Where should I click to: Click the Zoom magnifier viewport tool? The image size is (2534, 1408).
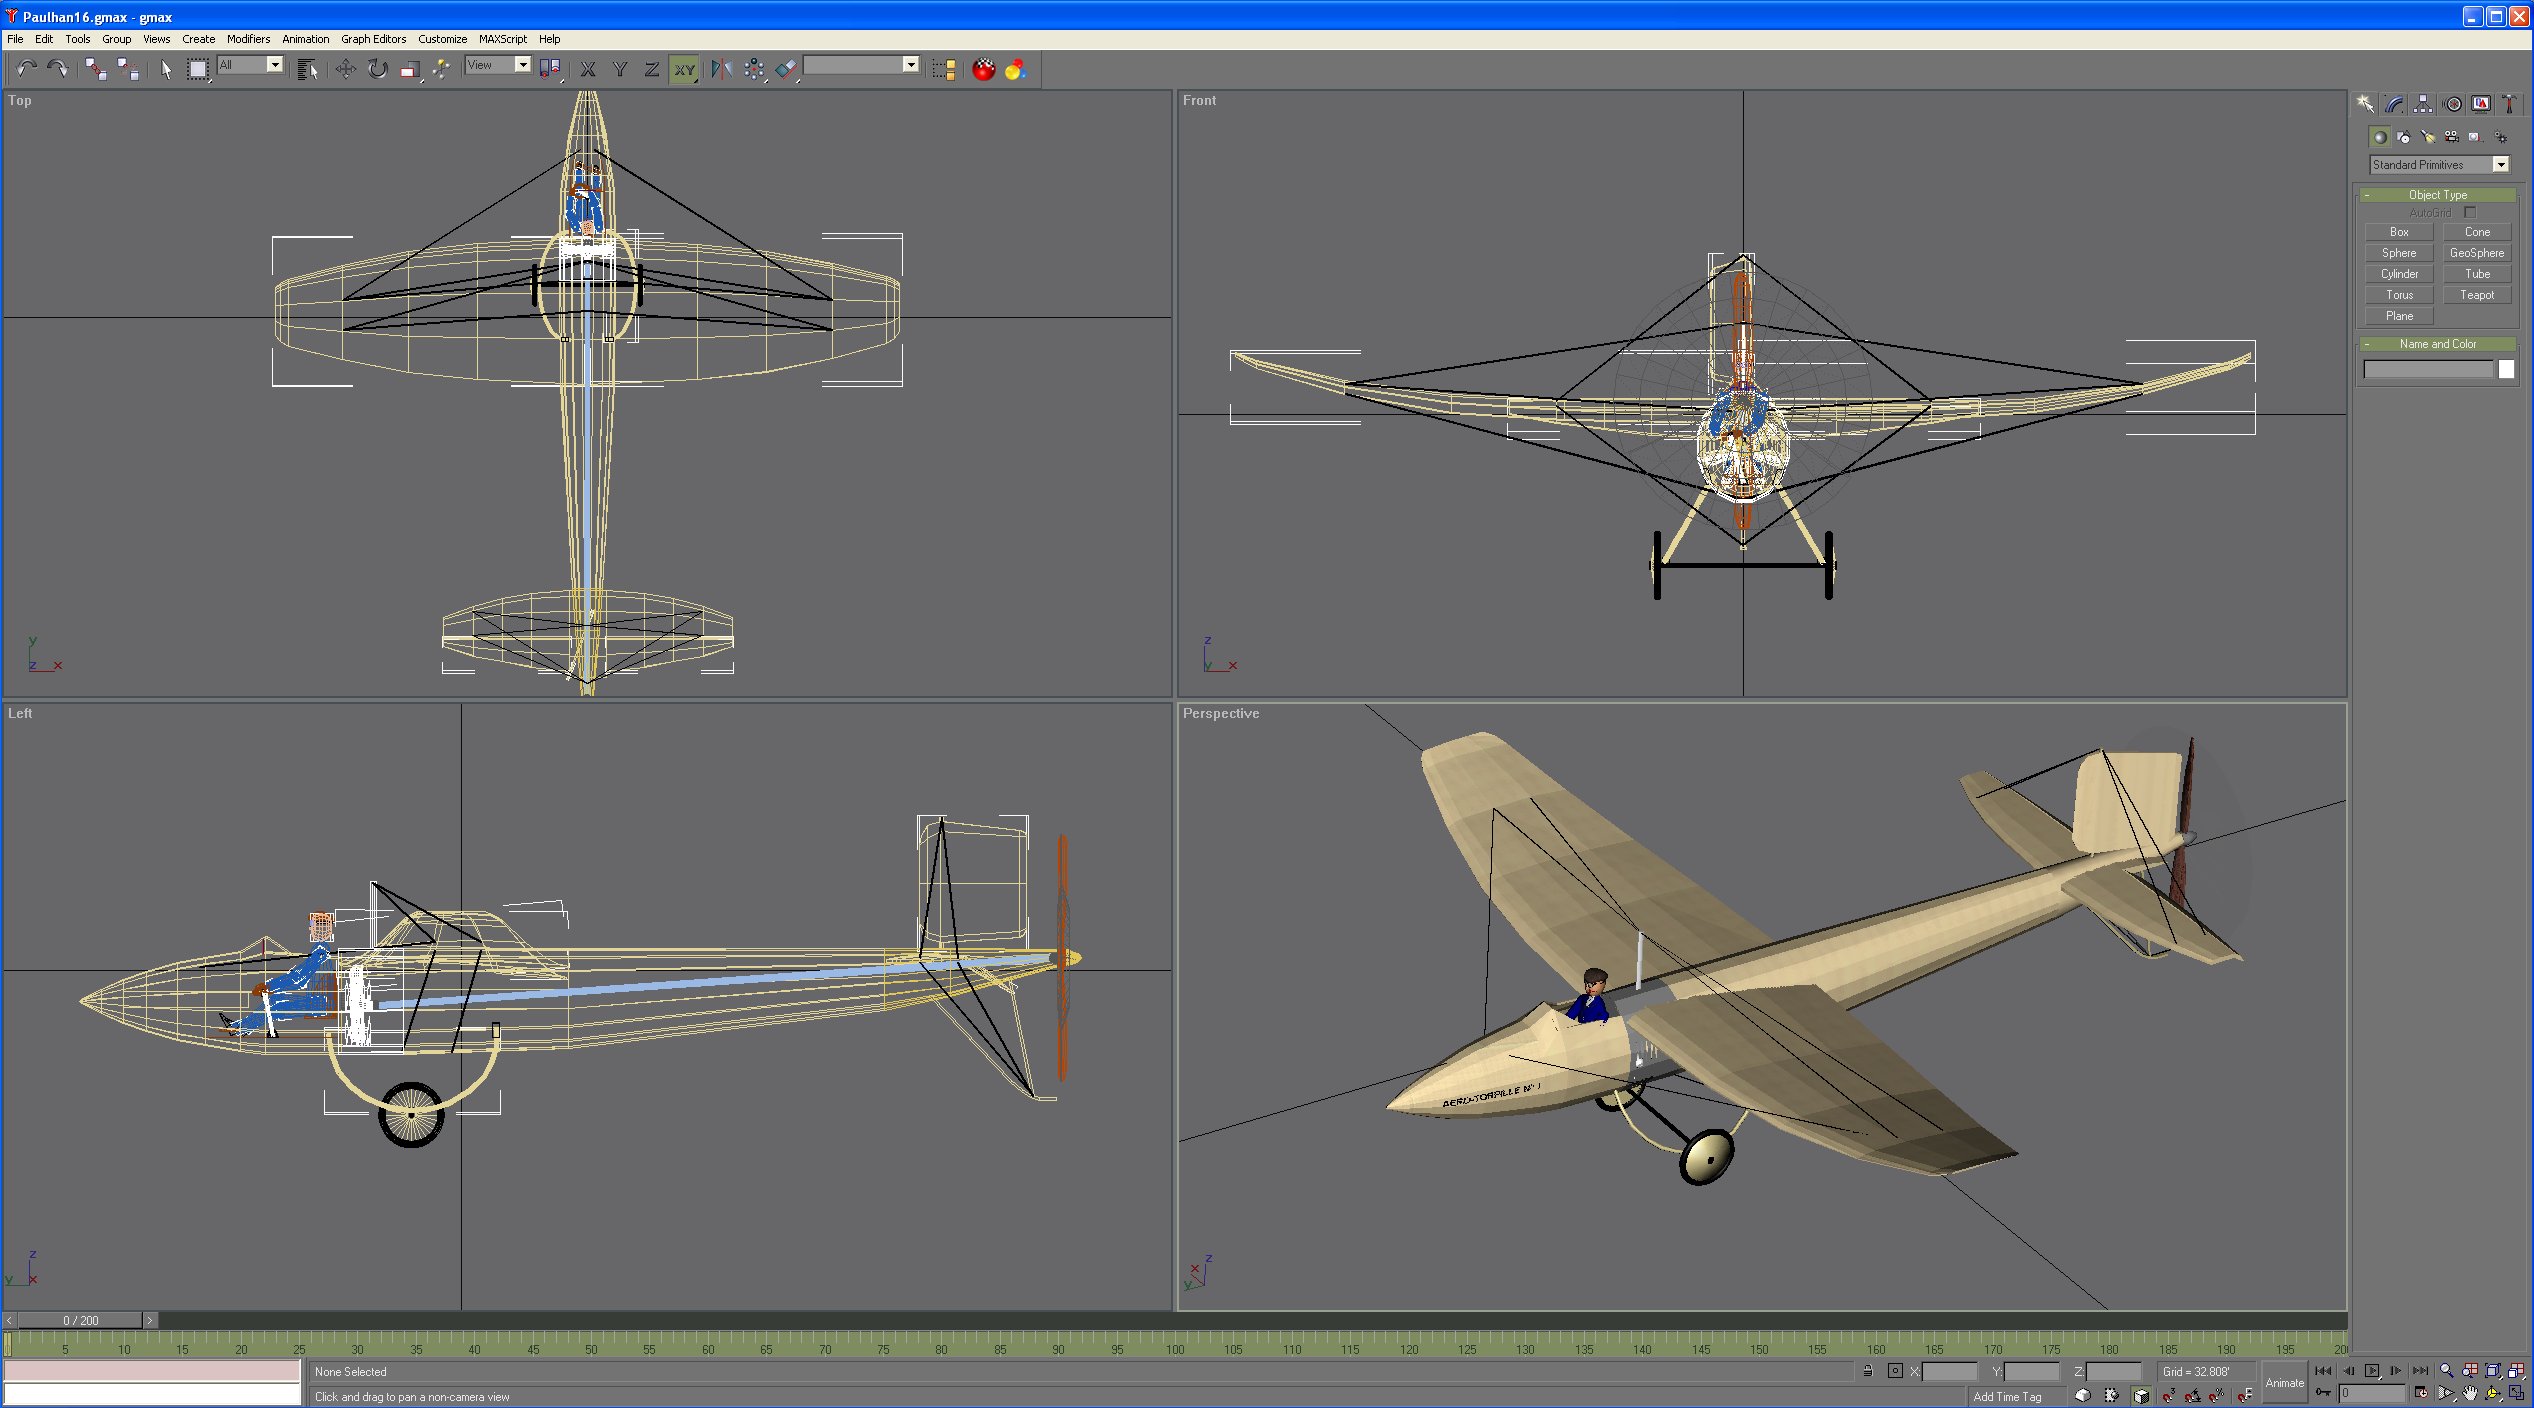pyautogui.click(x=2446, y=1371)
